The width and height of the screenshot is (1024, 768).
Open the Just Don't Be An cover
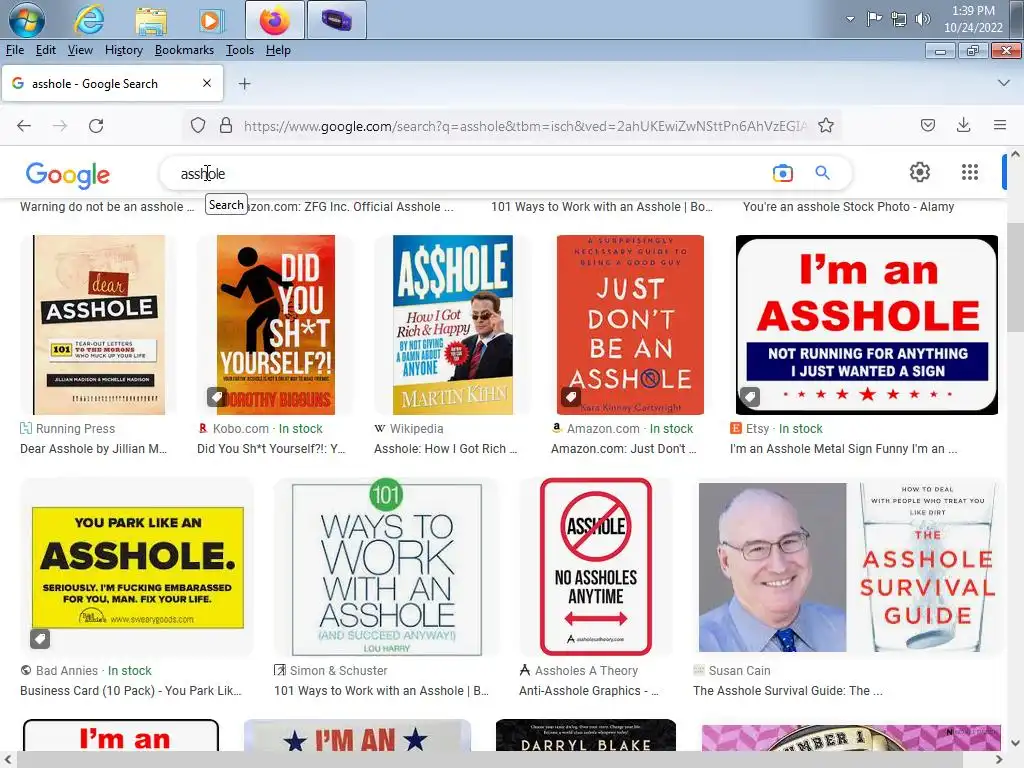pyautogui.click(x=630, y=325)
